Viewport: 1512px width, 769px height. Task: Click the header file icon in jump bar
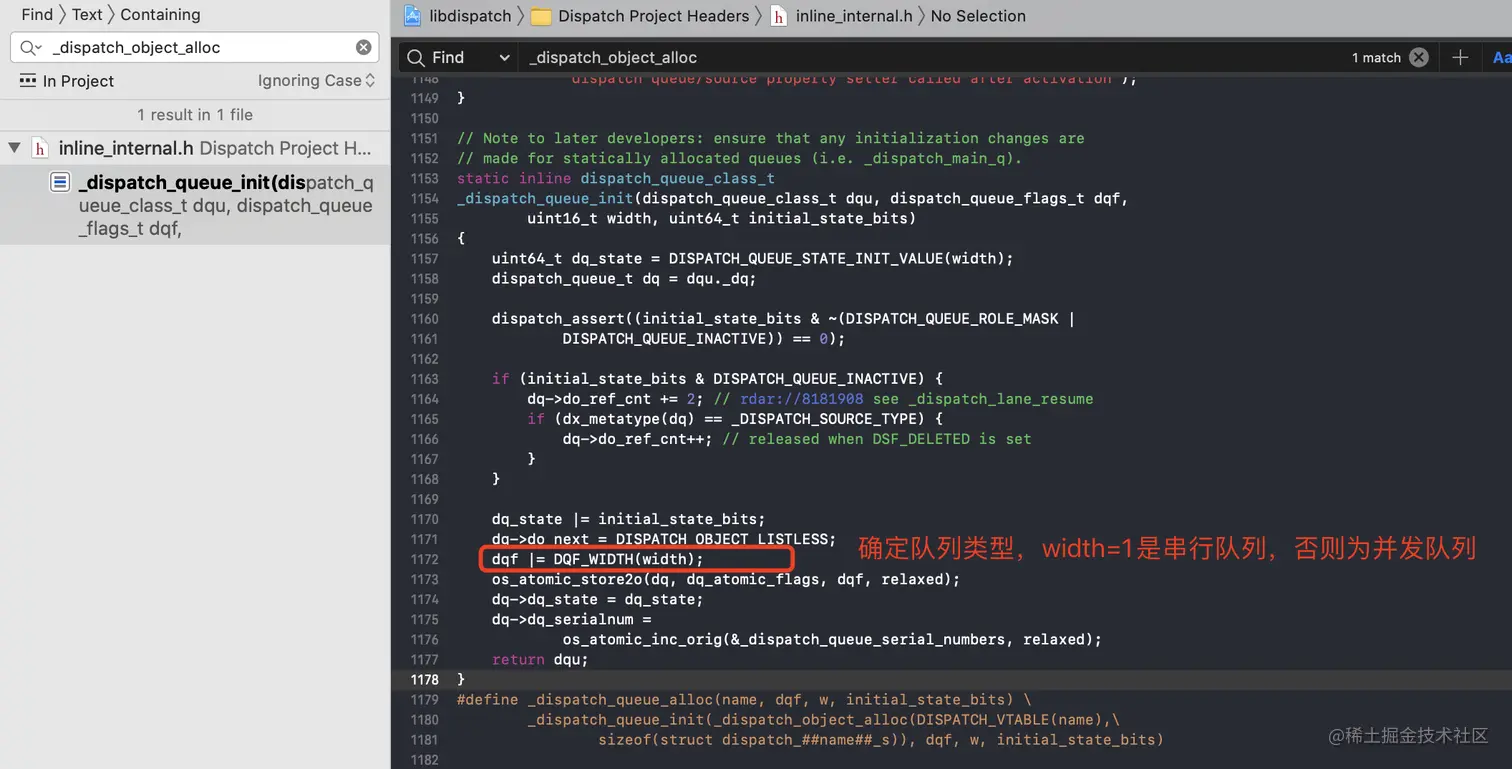coord(778,16)
